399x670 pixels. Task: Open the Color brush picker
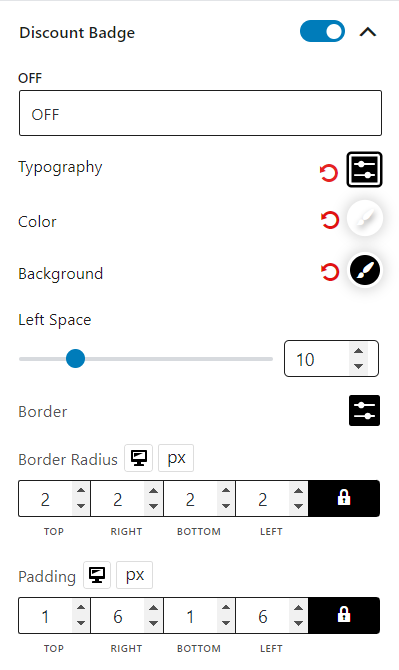tap(364, 218)
